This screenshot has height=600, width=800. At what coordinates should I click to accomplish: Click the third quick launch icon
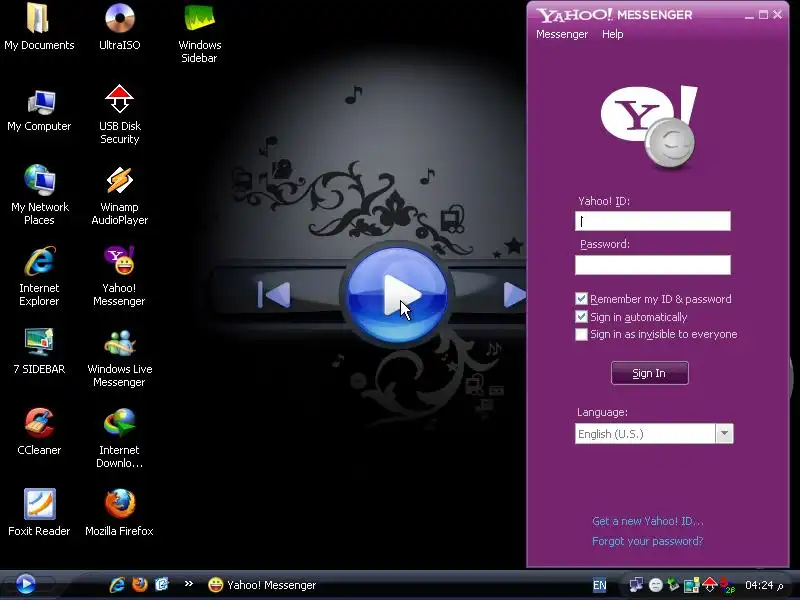coord(162,585)
